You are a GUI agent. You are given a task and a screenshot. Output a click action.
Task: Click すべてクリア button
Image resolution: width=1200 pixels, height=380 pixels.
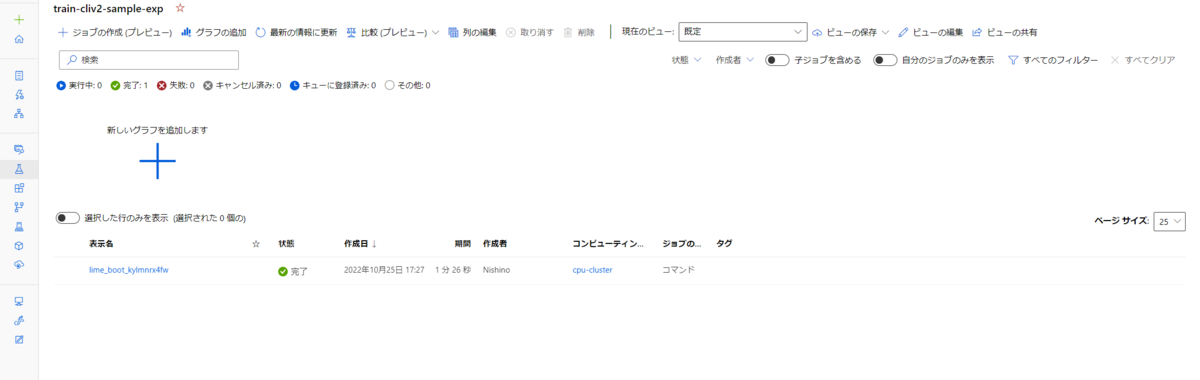[x=1143, y=60]
